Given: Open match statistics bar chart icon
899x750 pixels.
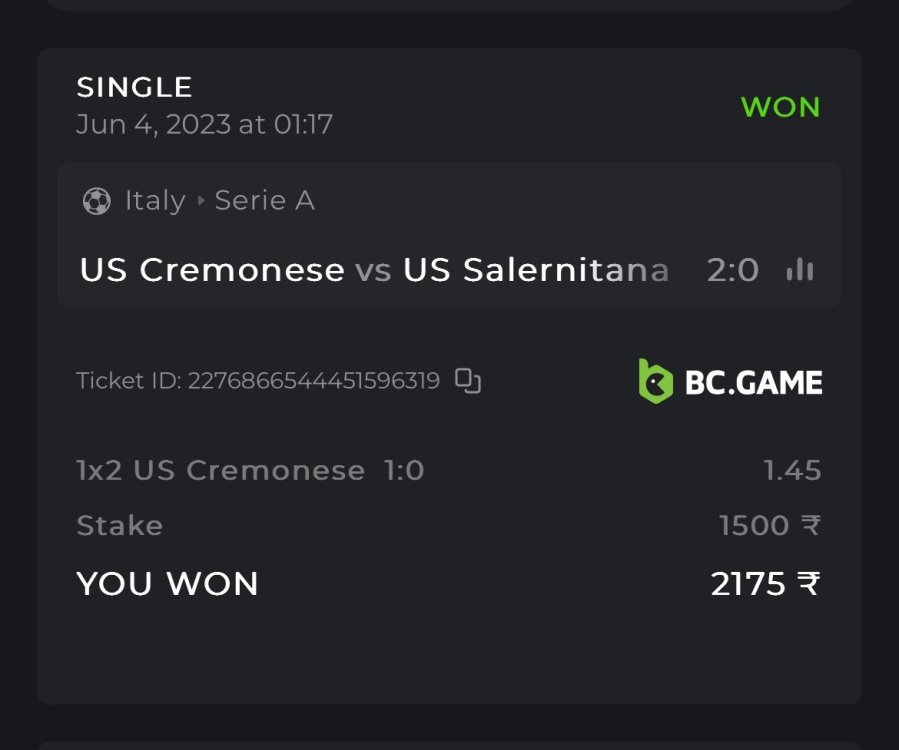Looking at the screenshot, I should click(799, 270).
